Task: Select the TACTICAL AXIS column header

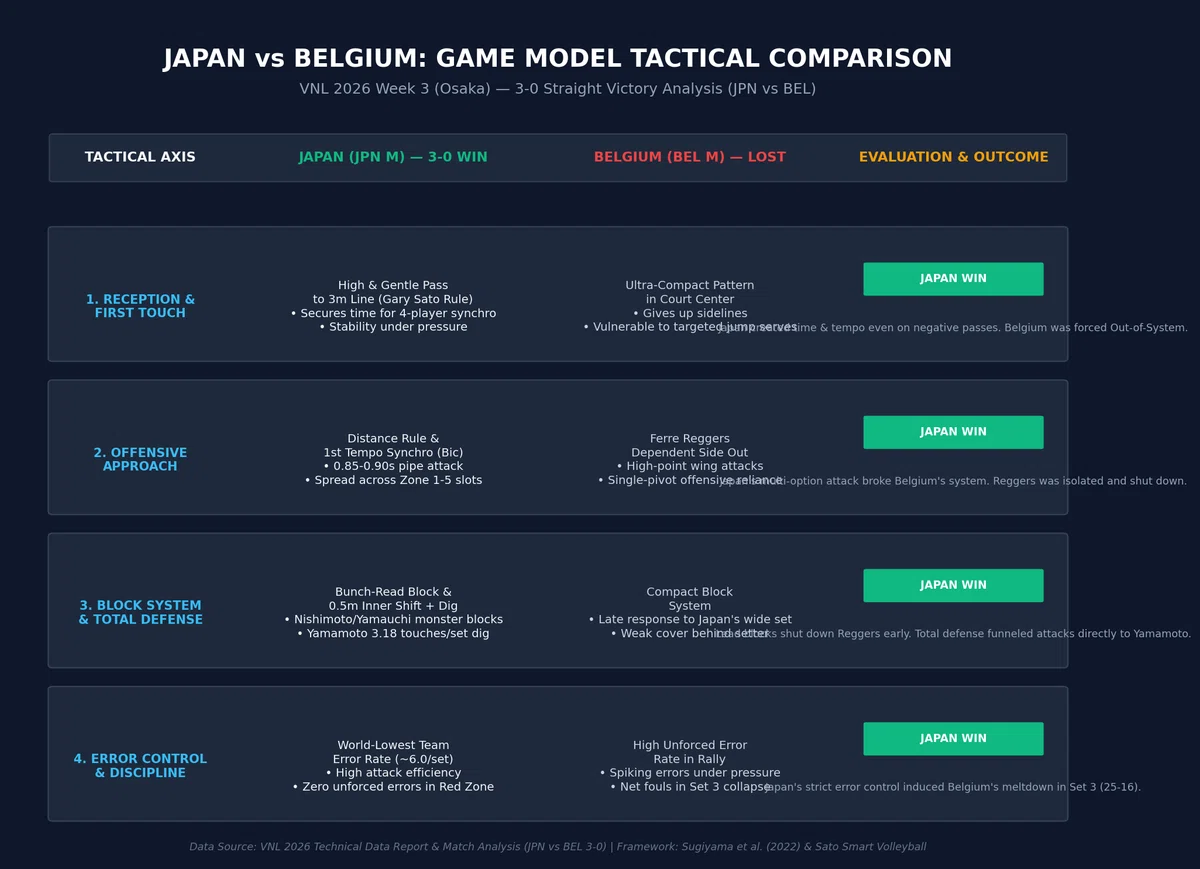Action: click(x=140, y=158)
